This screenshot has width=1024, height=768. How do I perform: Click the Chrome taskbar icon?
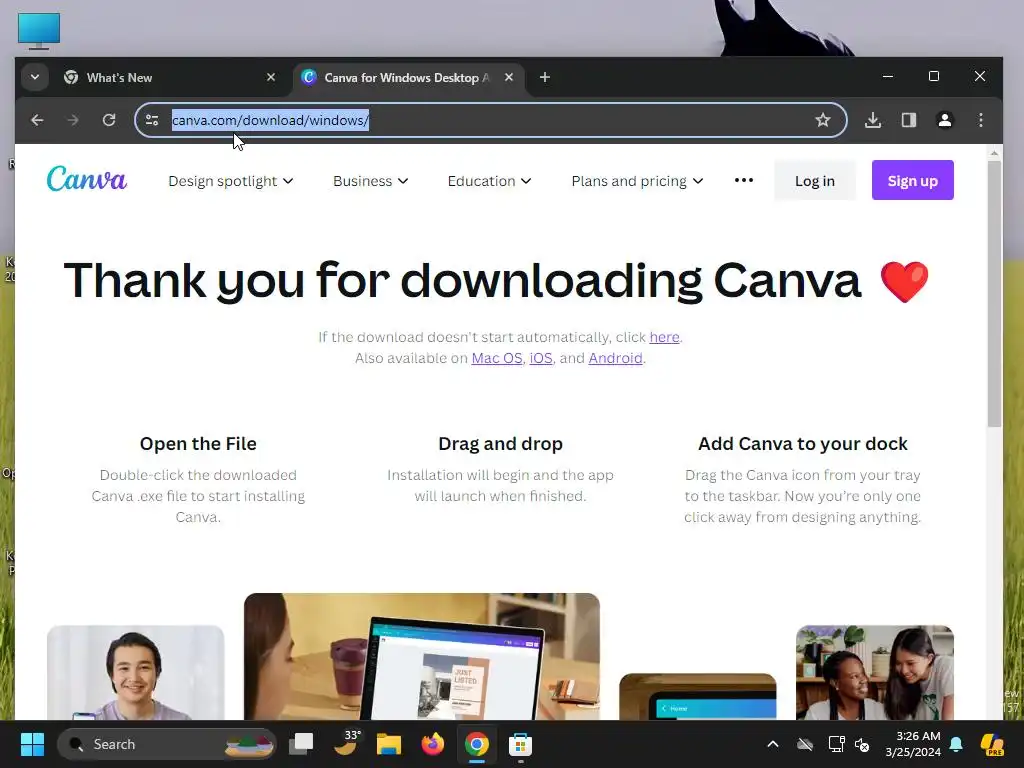477,744
